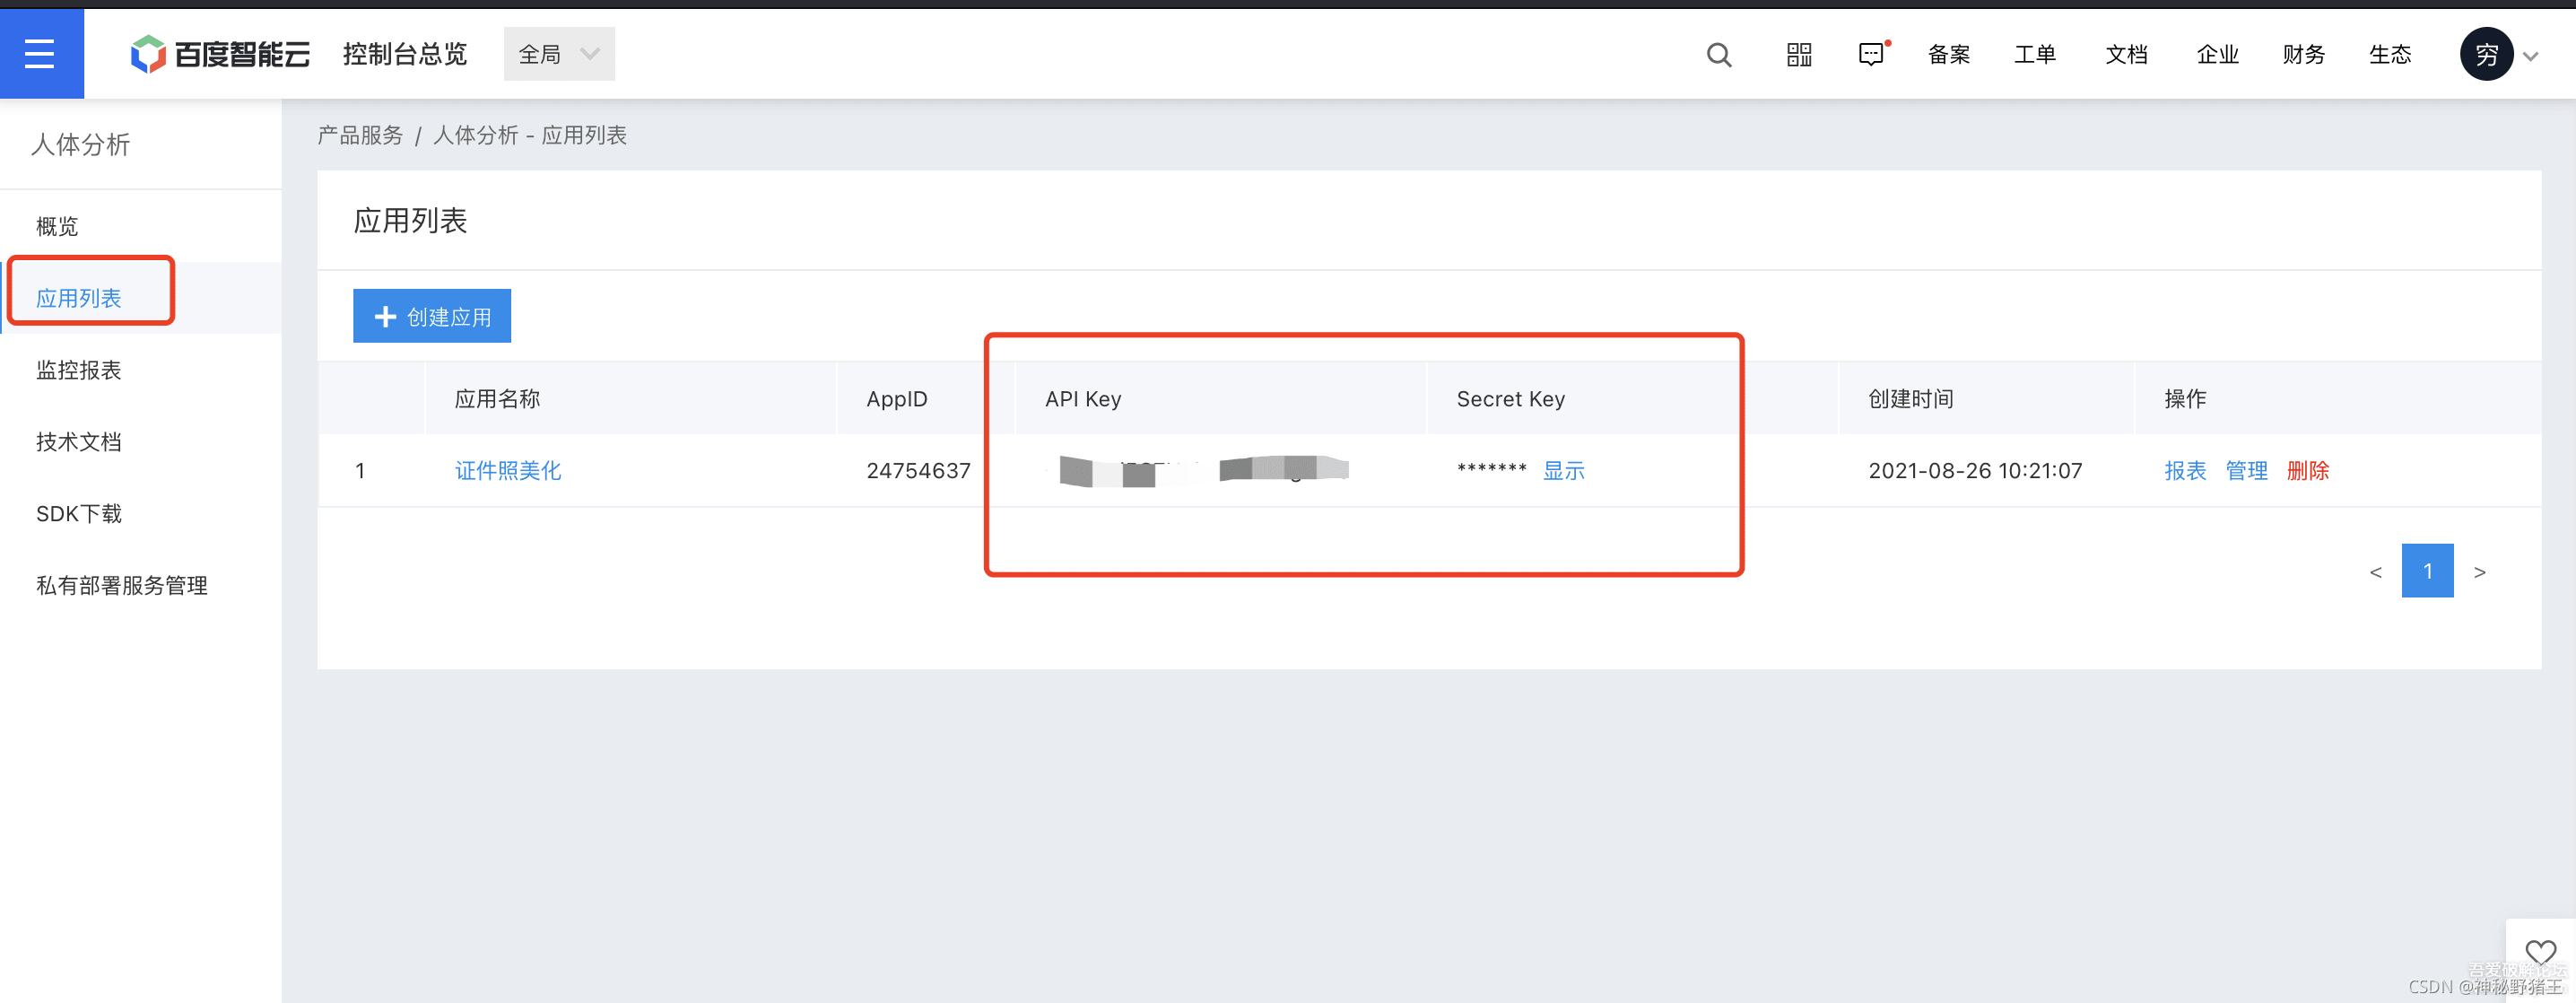Viewport: 2576px width, 1003px height.
Task: Open the search magnifier icon
Action: pos(1719,54)
